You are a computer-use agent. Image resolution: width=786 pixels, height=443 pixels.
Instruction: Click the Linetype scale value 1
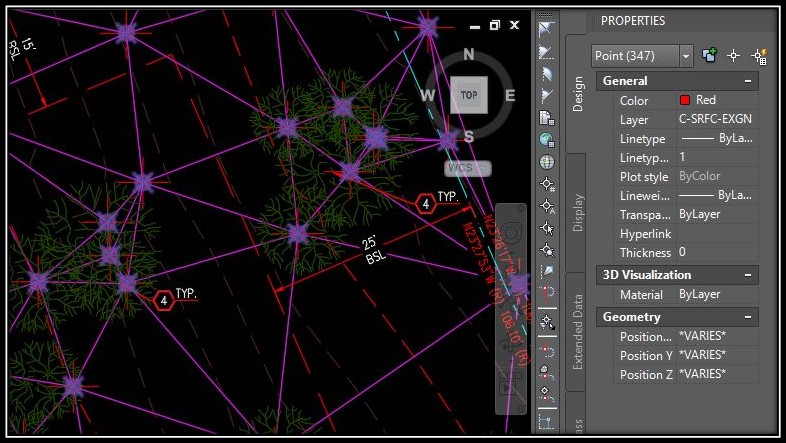point(717,157)
